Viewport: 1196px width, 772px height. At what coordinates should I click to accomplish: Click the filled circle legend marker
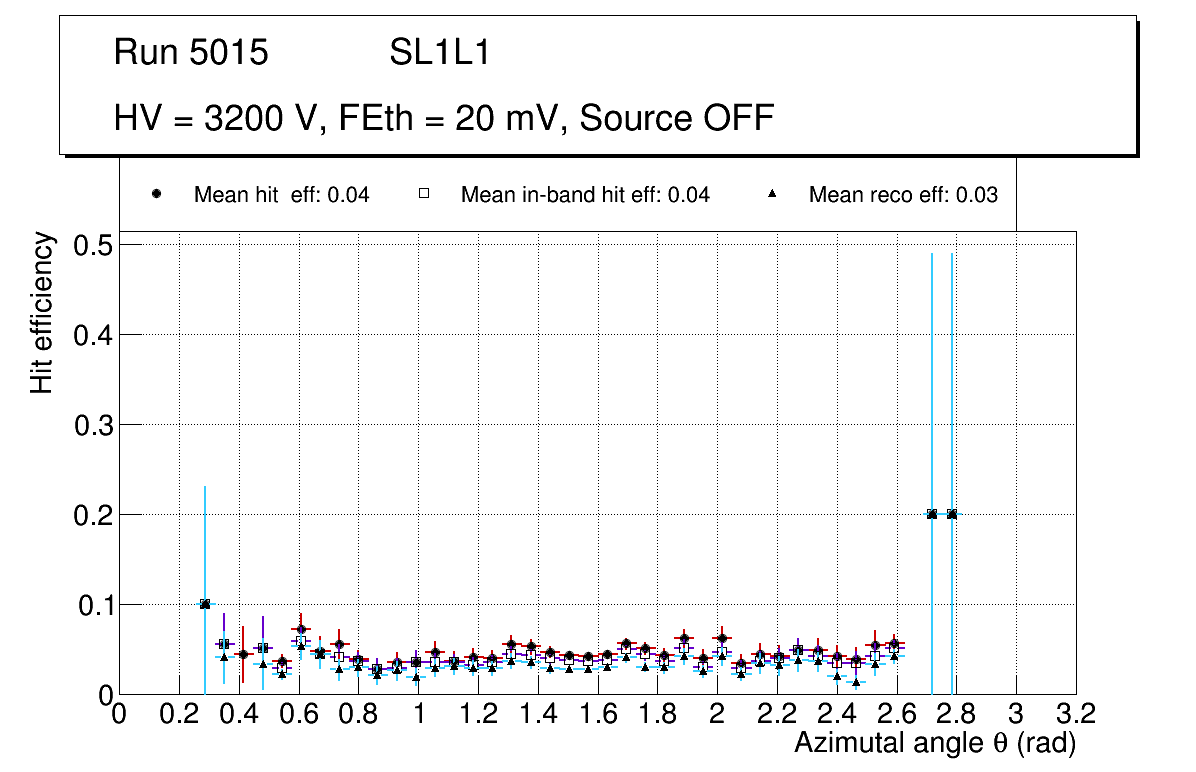[x=156, y=195]
